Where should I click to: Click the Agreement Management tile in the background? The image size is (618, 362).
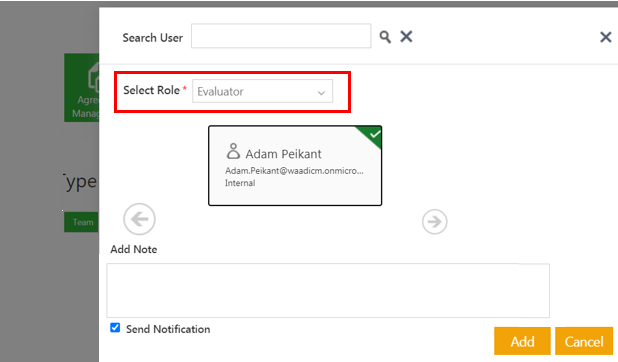pos(82,88)
